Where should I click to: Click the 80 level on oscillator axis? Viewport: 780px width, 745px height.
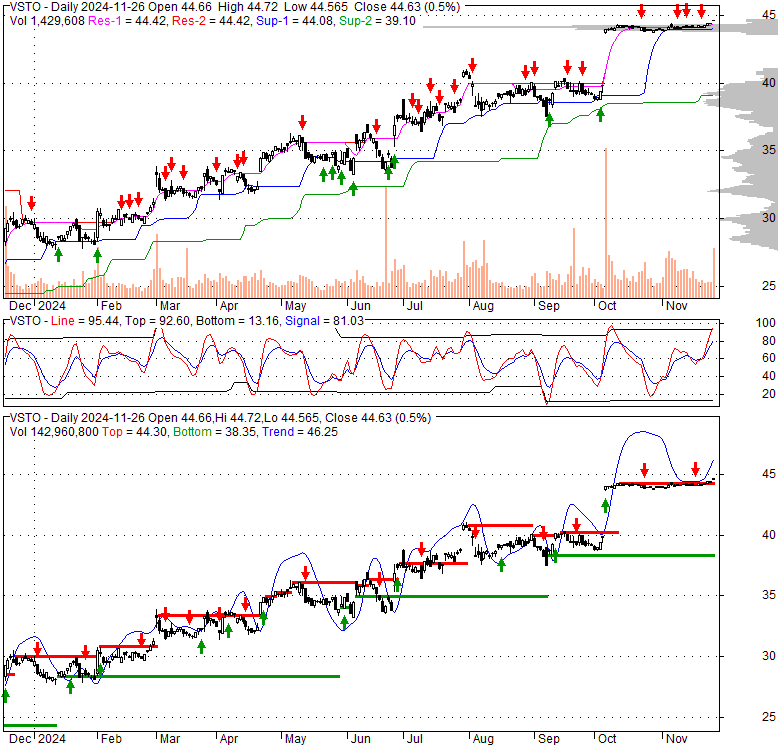pyautogui.click(x=769, y=341)
